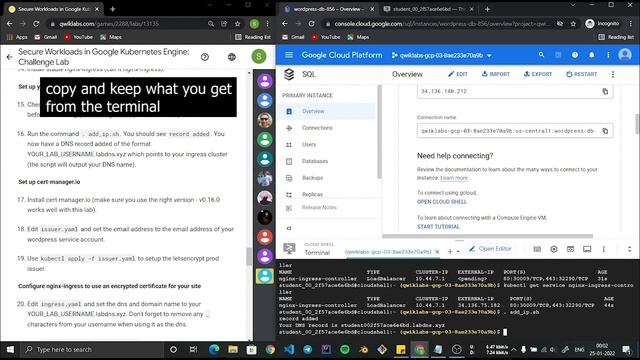Toggle Cloud Shell panel maximize arrows
640x360 pixels.
(629, 249)
